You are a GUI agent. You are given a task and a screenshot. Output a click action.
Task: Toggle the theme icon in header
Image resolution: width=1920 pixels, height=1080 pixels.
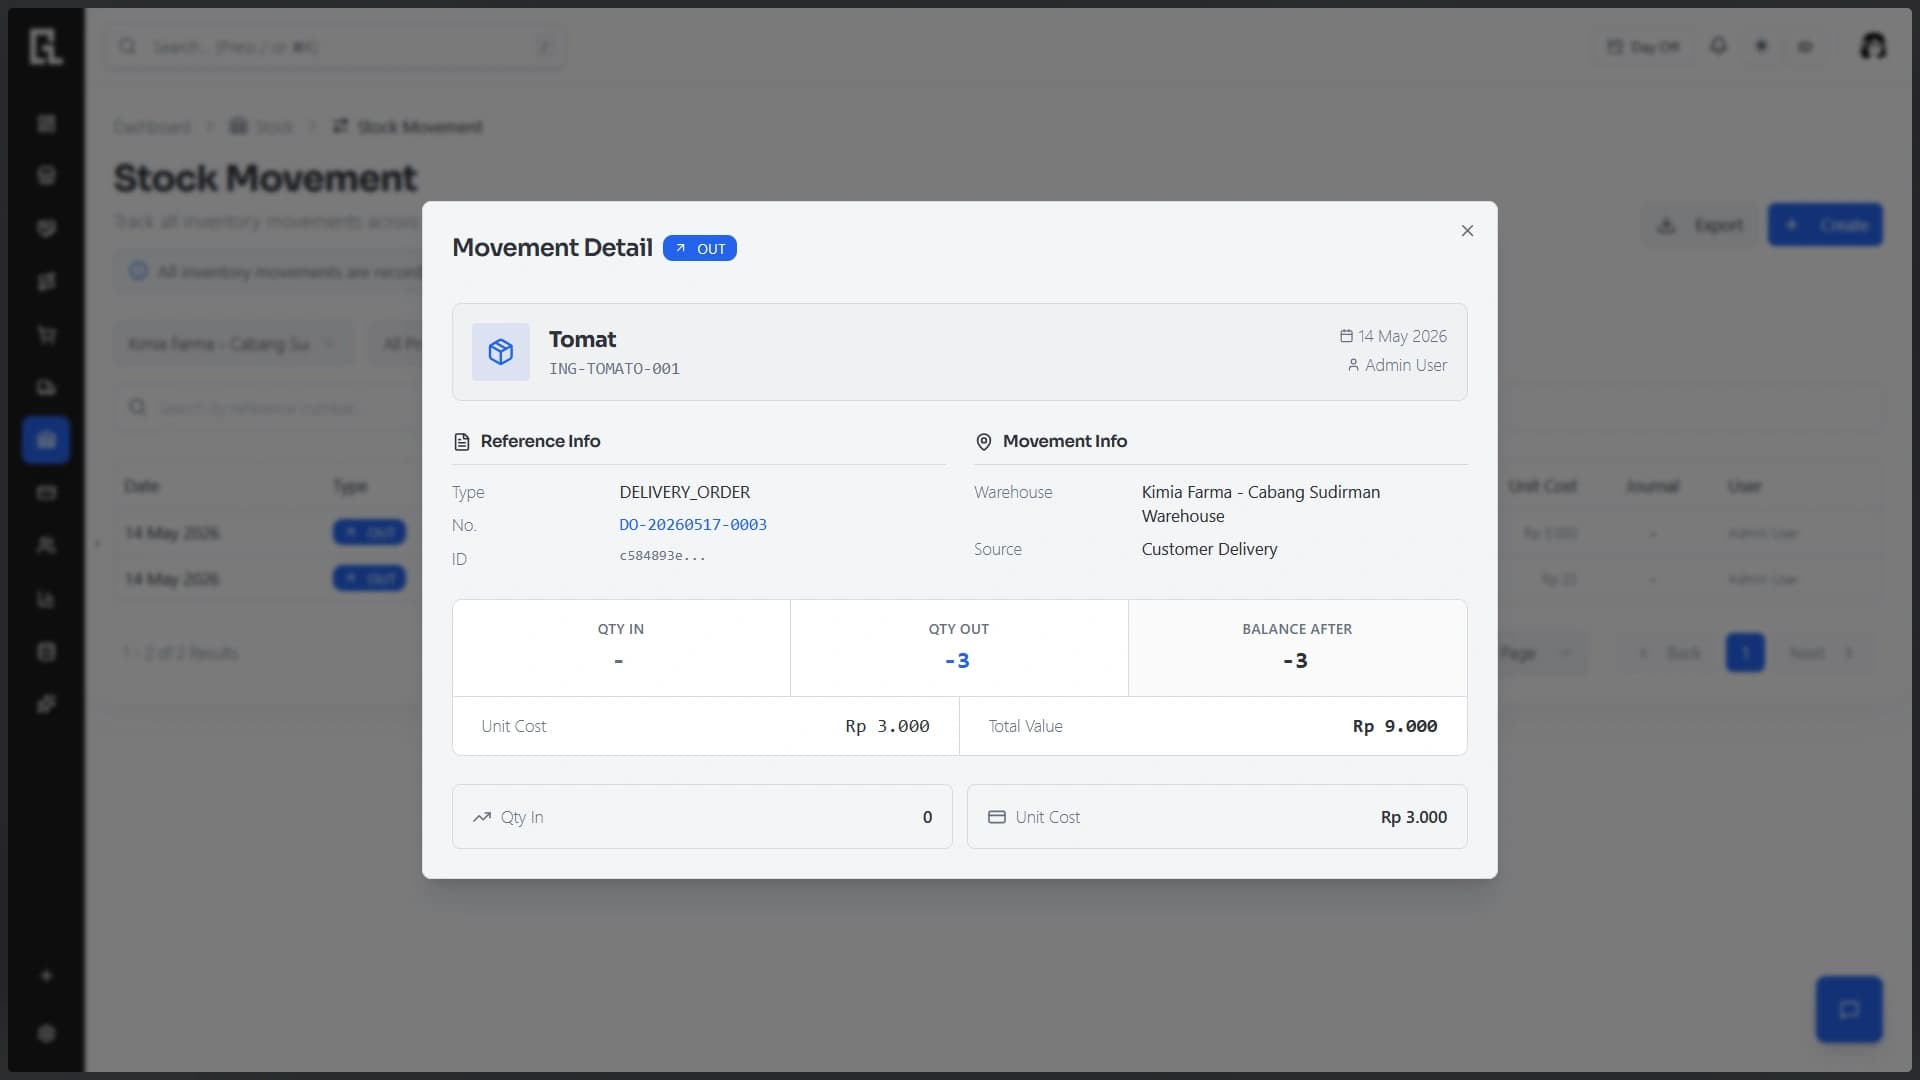1762,46
